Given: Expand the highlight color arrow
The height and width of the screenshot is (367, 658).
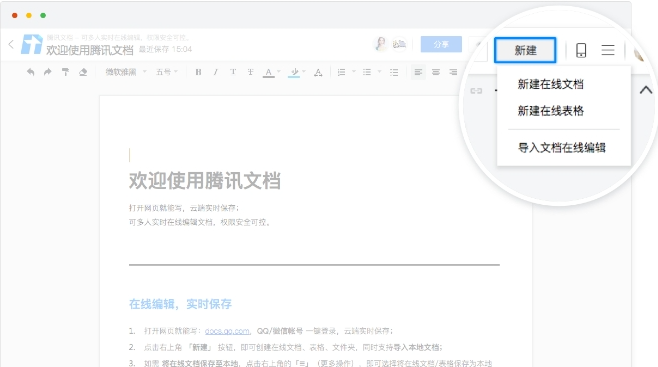Looking at the screenshot, I should coord(304,72).
